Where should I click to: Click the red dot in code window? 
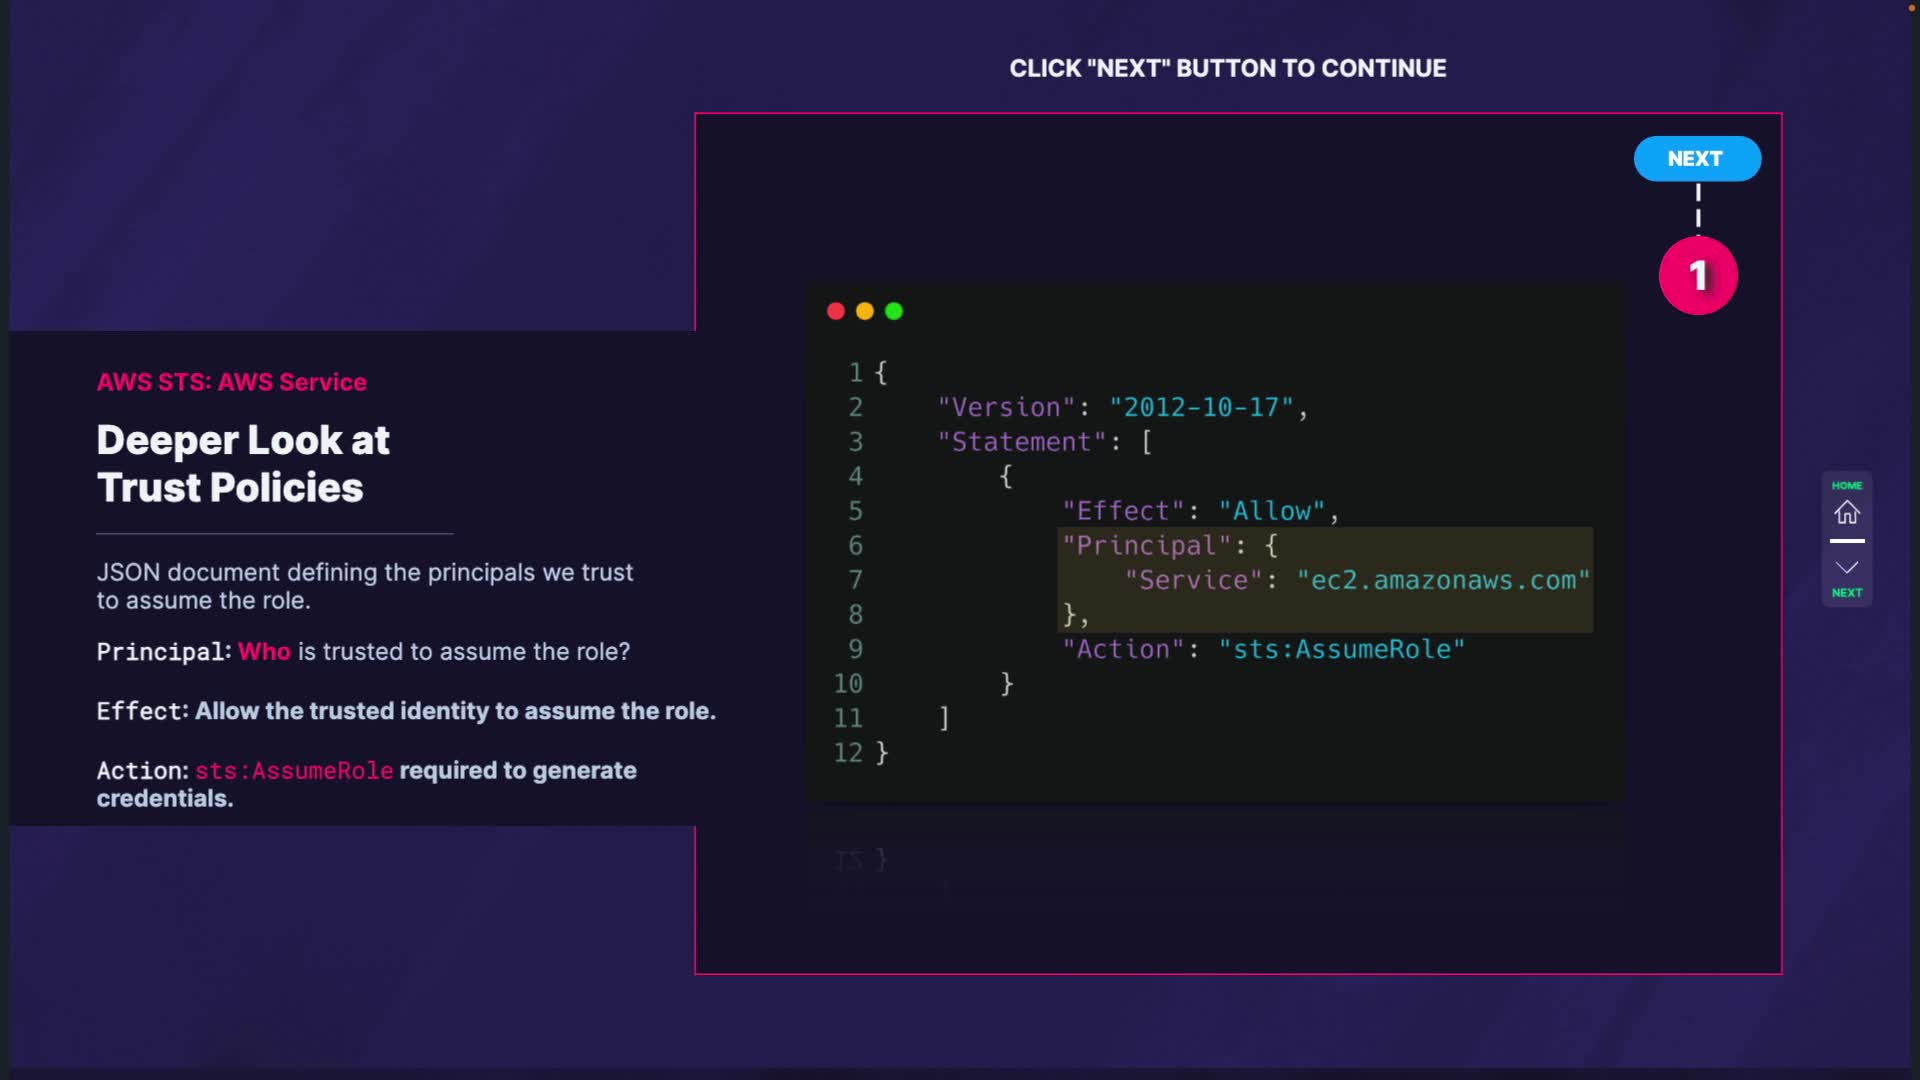pyautogui.click(x=836, y=312)
